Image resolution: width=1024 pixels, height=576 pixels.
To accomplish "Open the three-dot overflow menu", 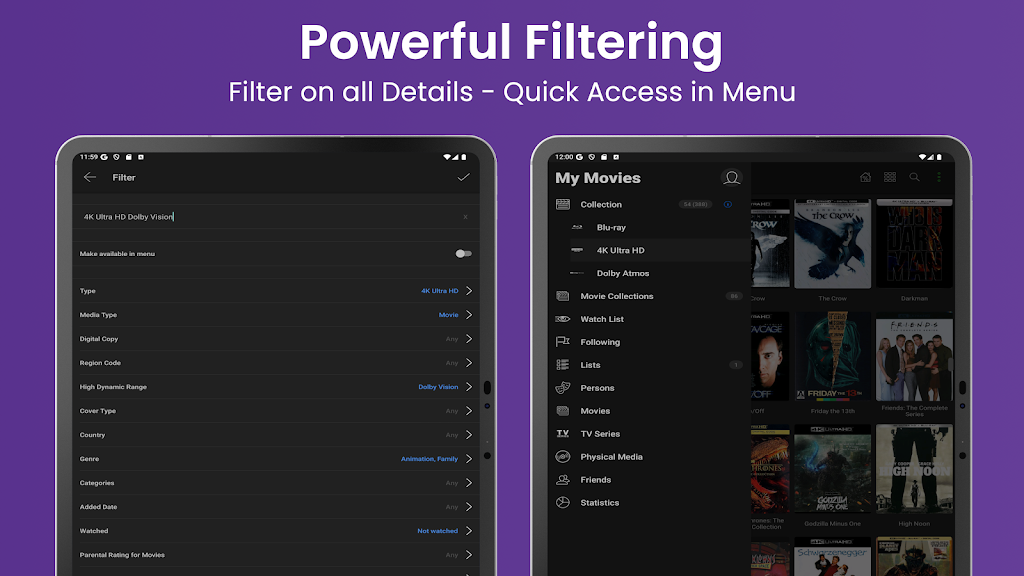I will click(x=938, y=177).
